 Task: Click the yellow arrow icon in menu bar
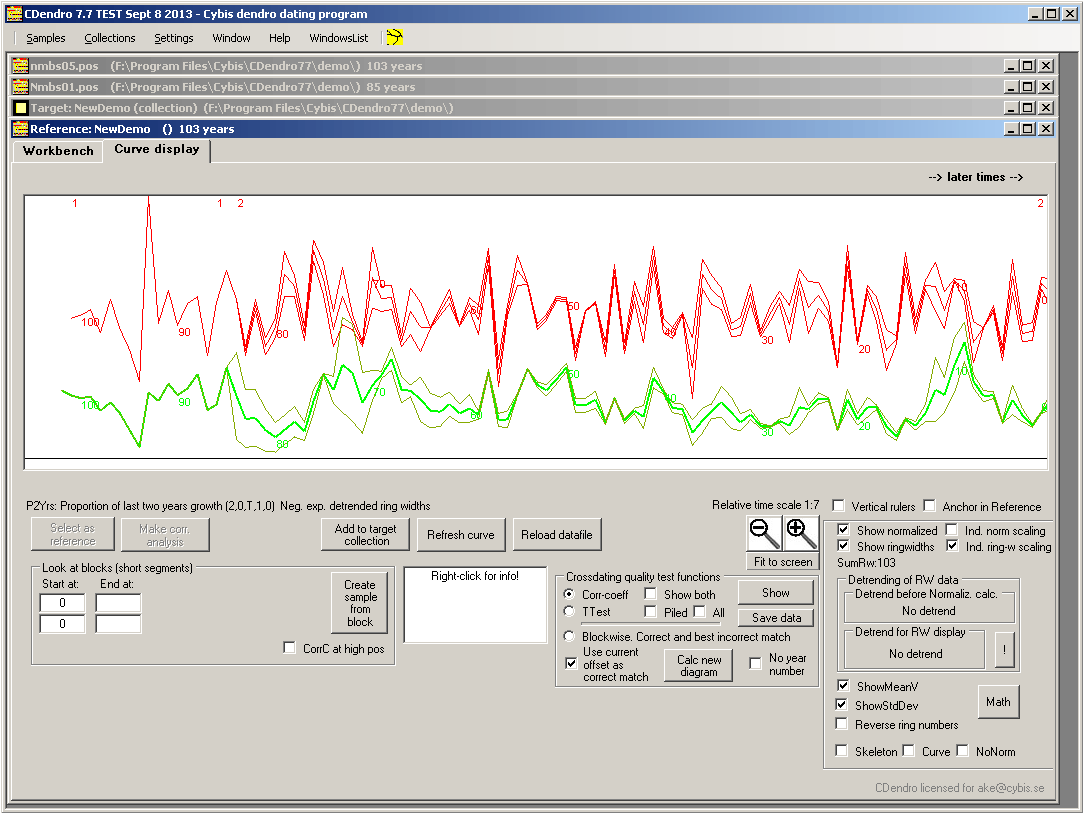[x=394, y=37]
